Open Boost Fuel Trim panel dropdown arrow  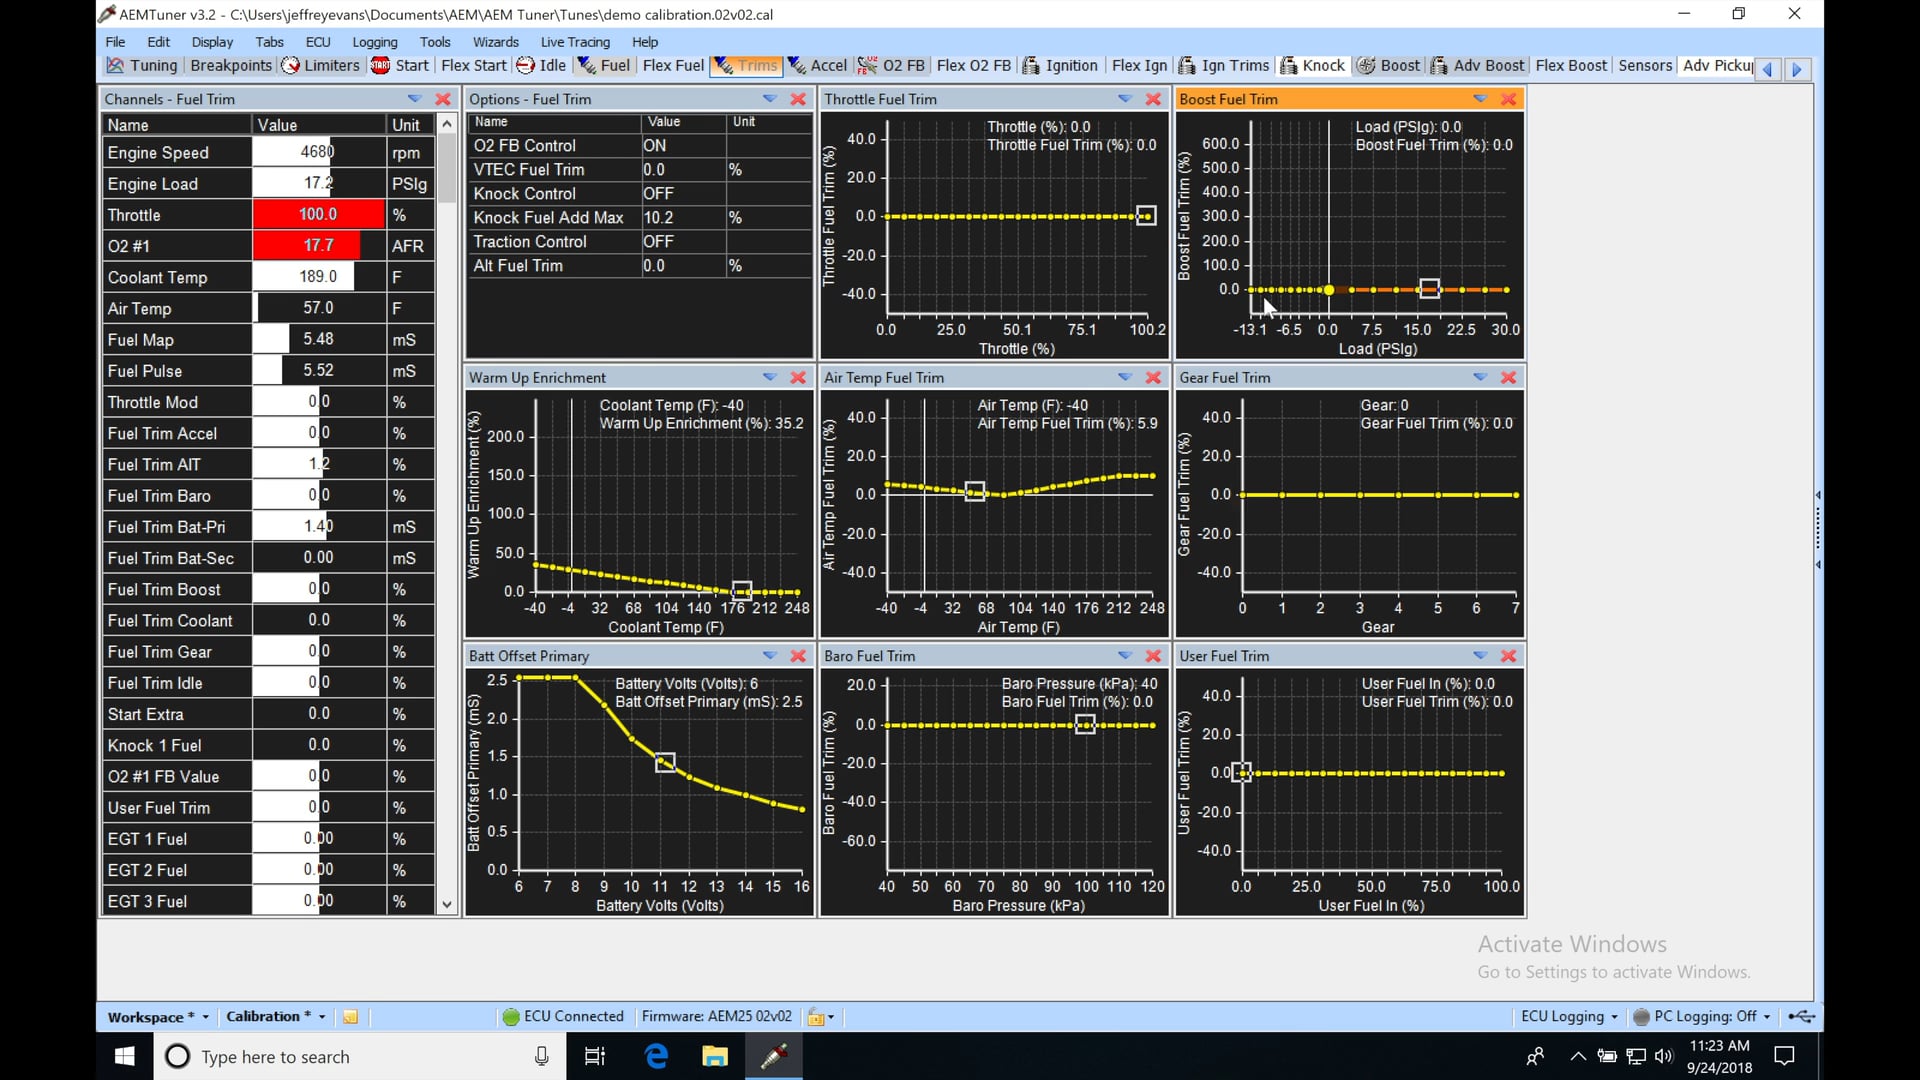pyautogui.click(x=1480, y=99)
